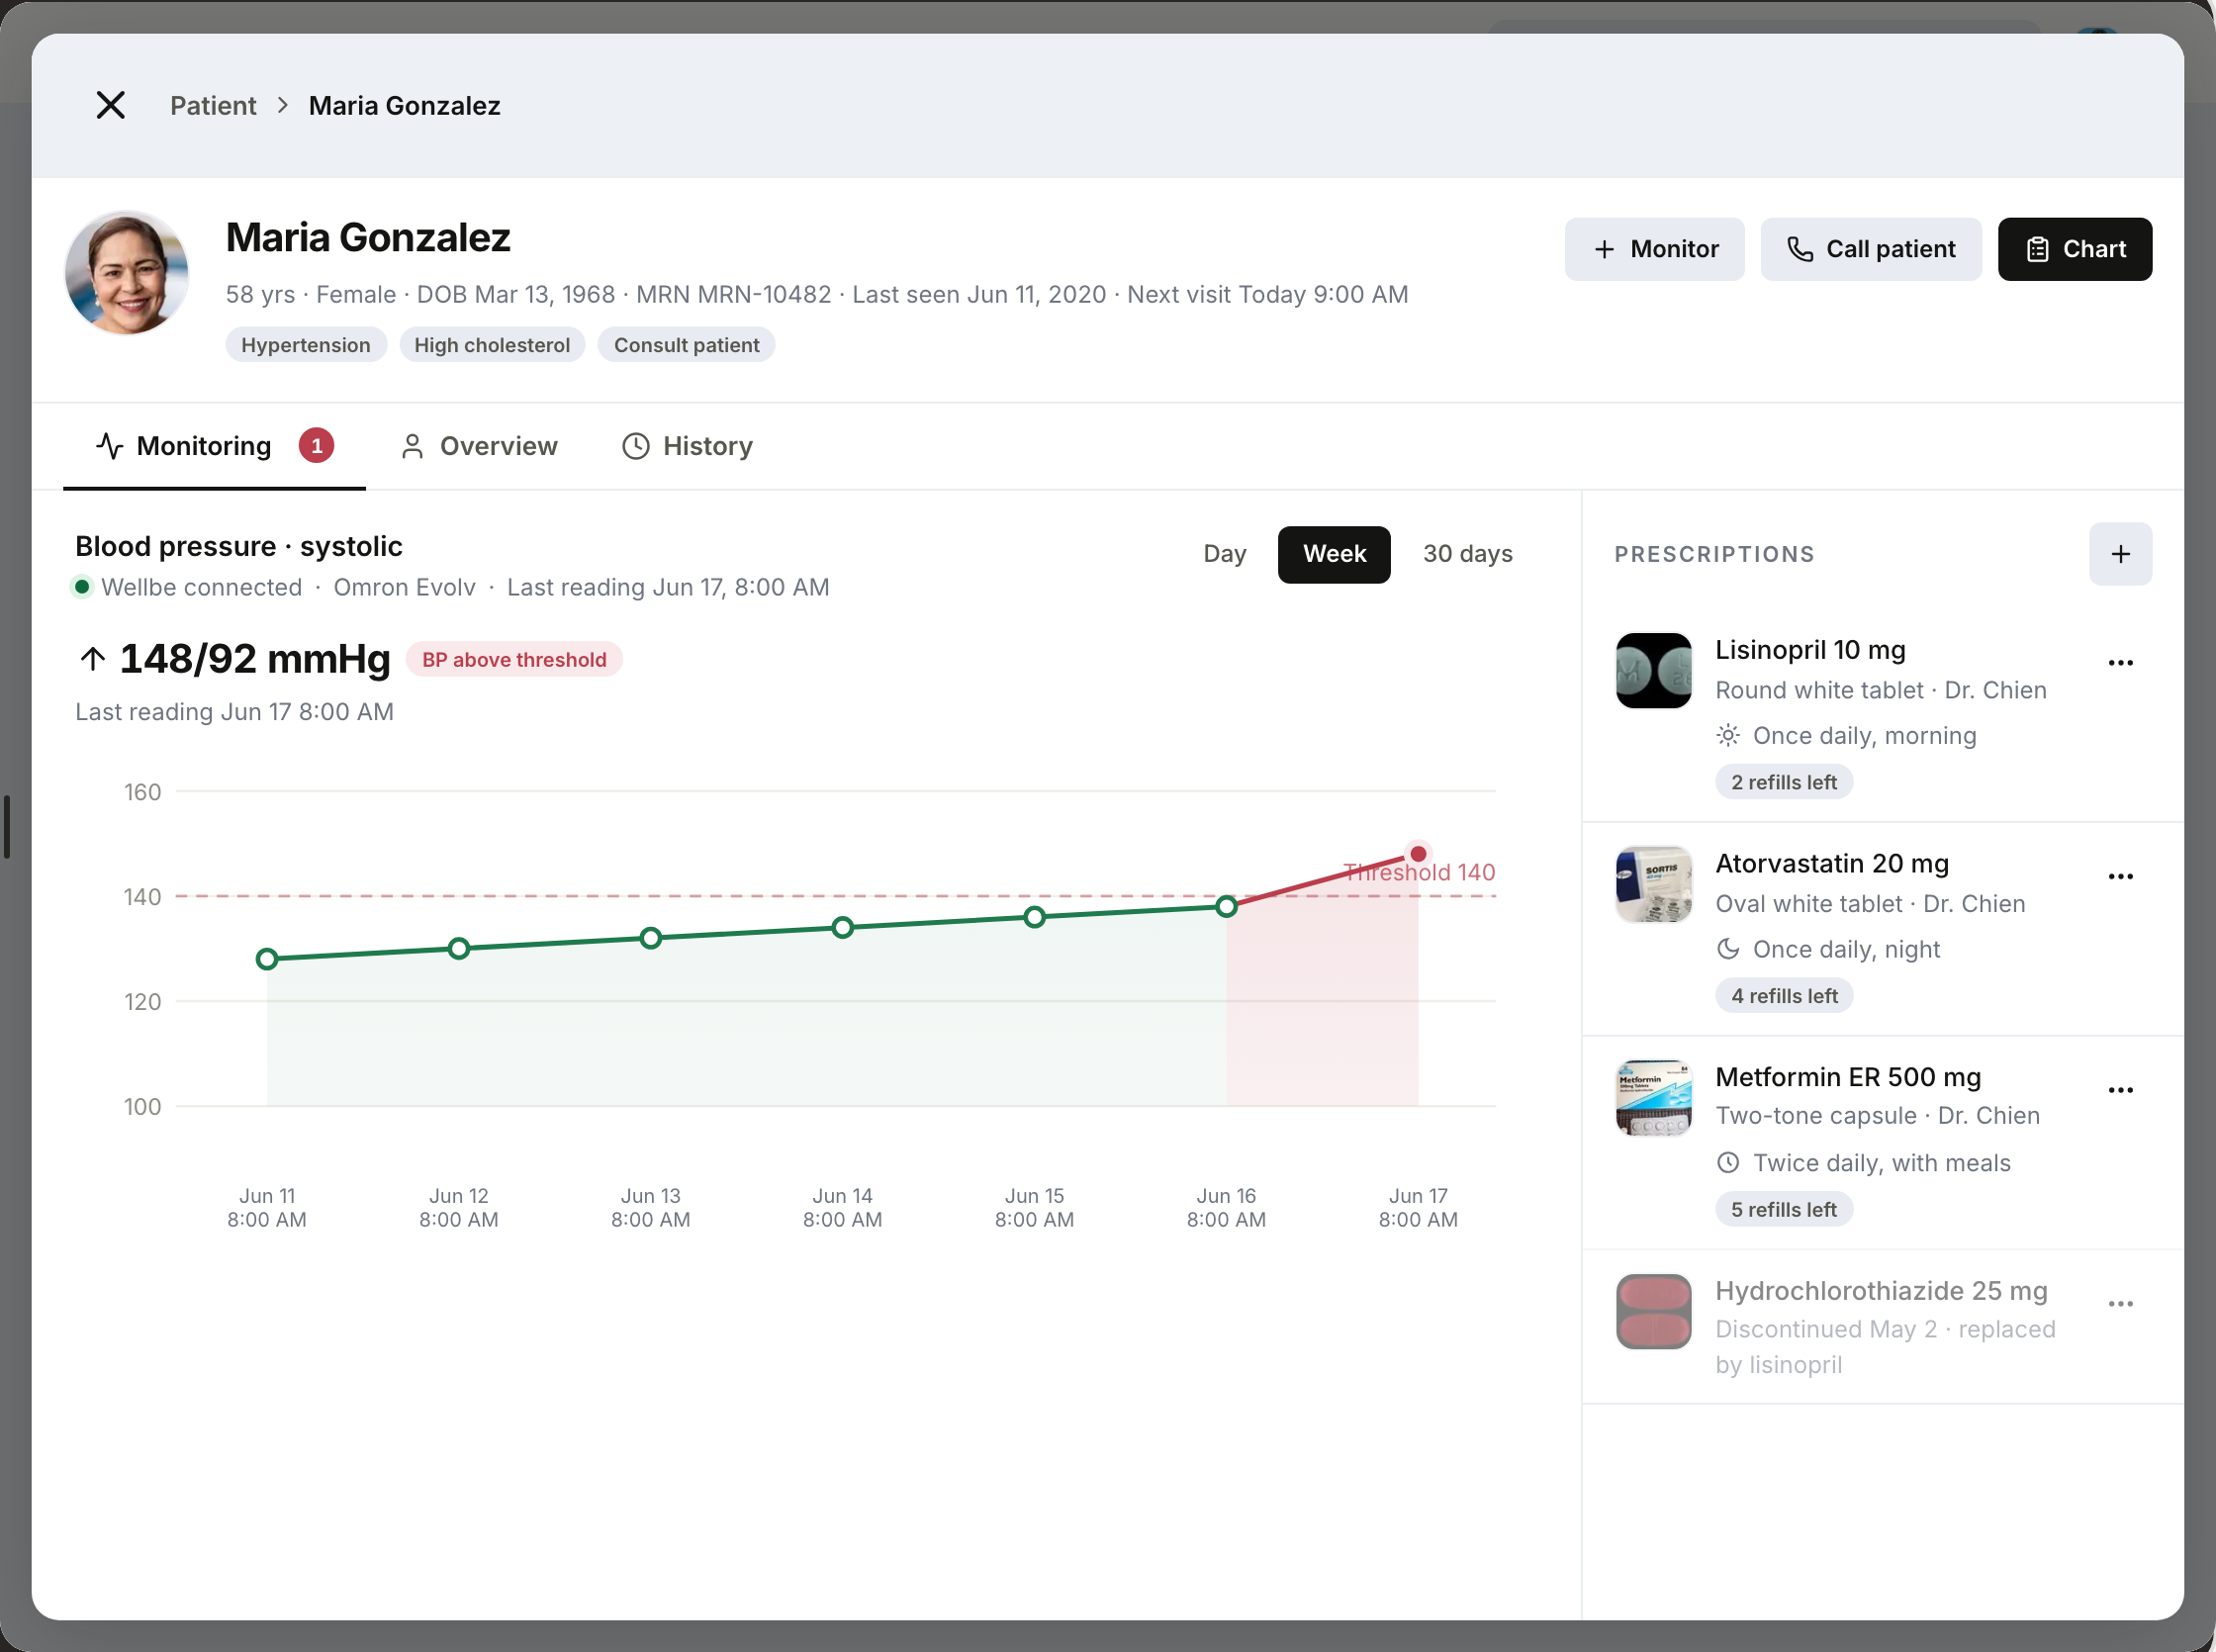Select the 30 days time range
Image resolution: width=2216 pixels, height=1652 pixels.
coord(1467,554)
